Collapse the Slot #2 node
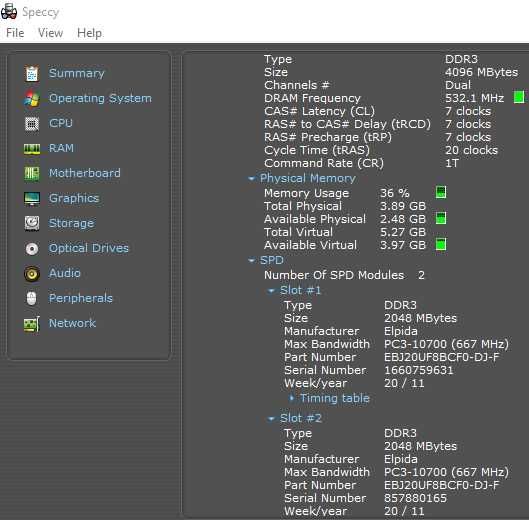 click(x=271, y=419)
